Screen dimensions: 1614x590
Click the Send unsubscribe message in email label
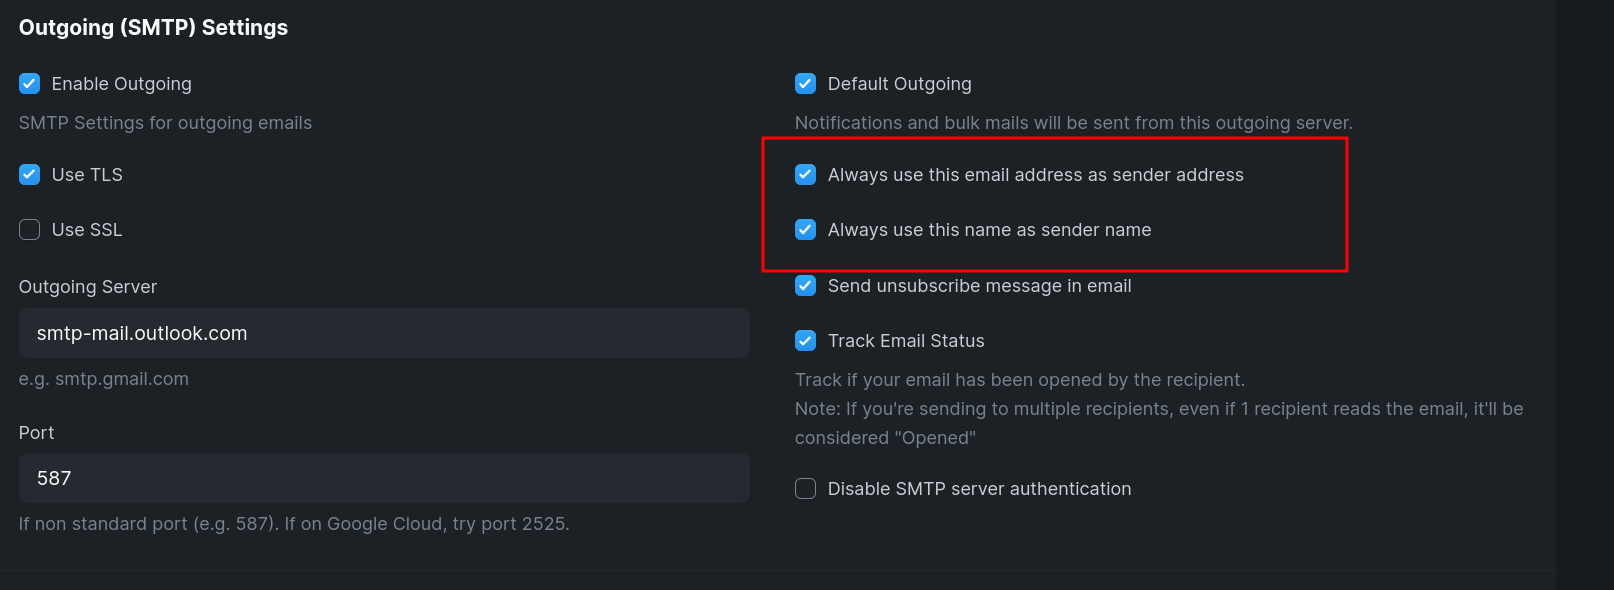click(980, 286)
